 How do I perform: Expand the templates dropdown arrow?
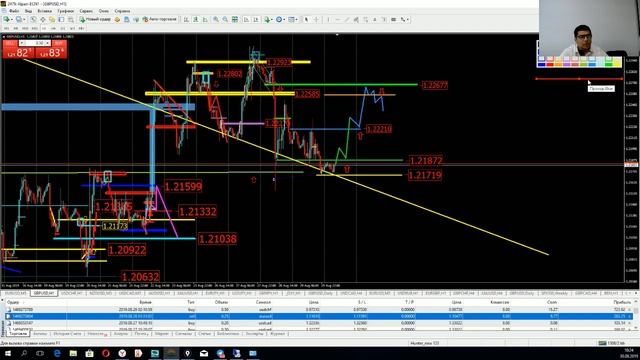pyautogui.click(x=297, y=19)
